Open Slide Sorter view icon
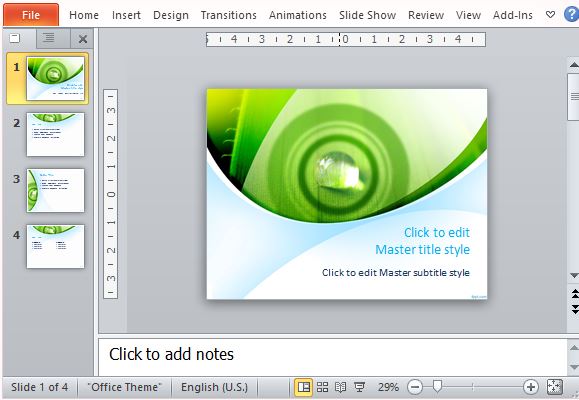 [x=322, y=387]
